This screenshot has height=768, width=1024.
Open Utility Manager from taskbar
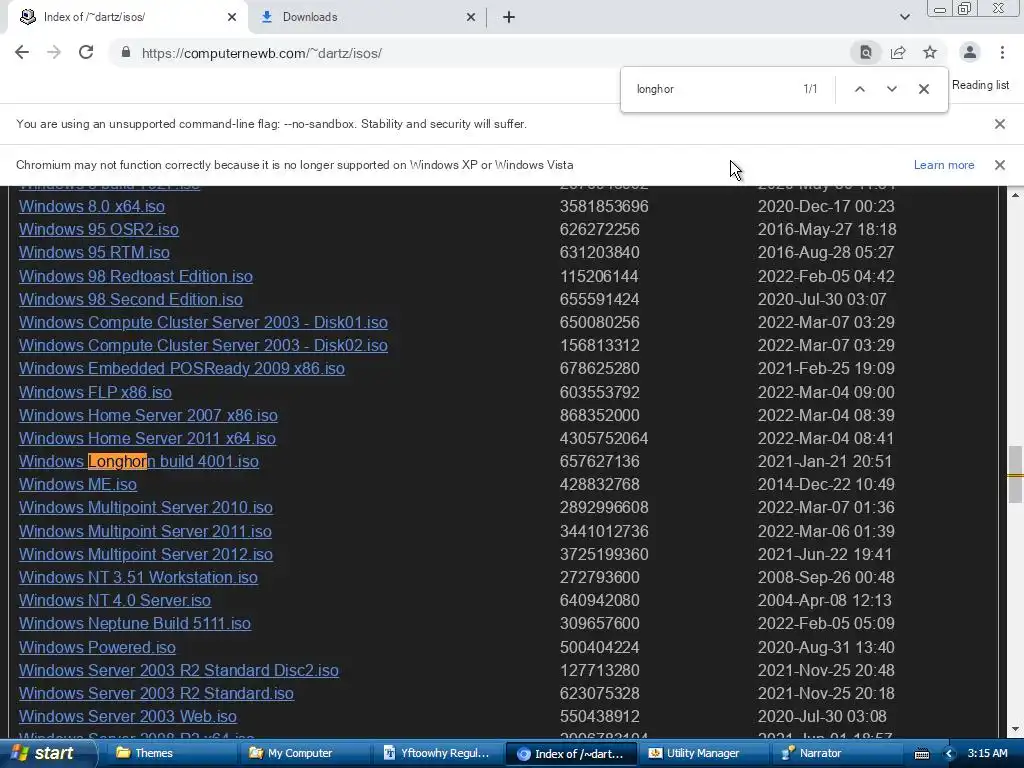703,753
